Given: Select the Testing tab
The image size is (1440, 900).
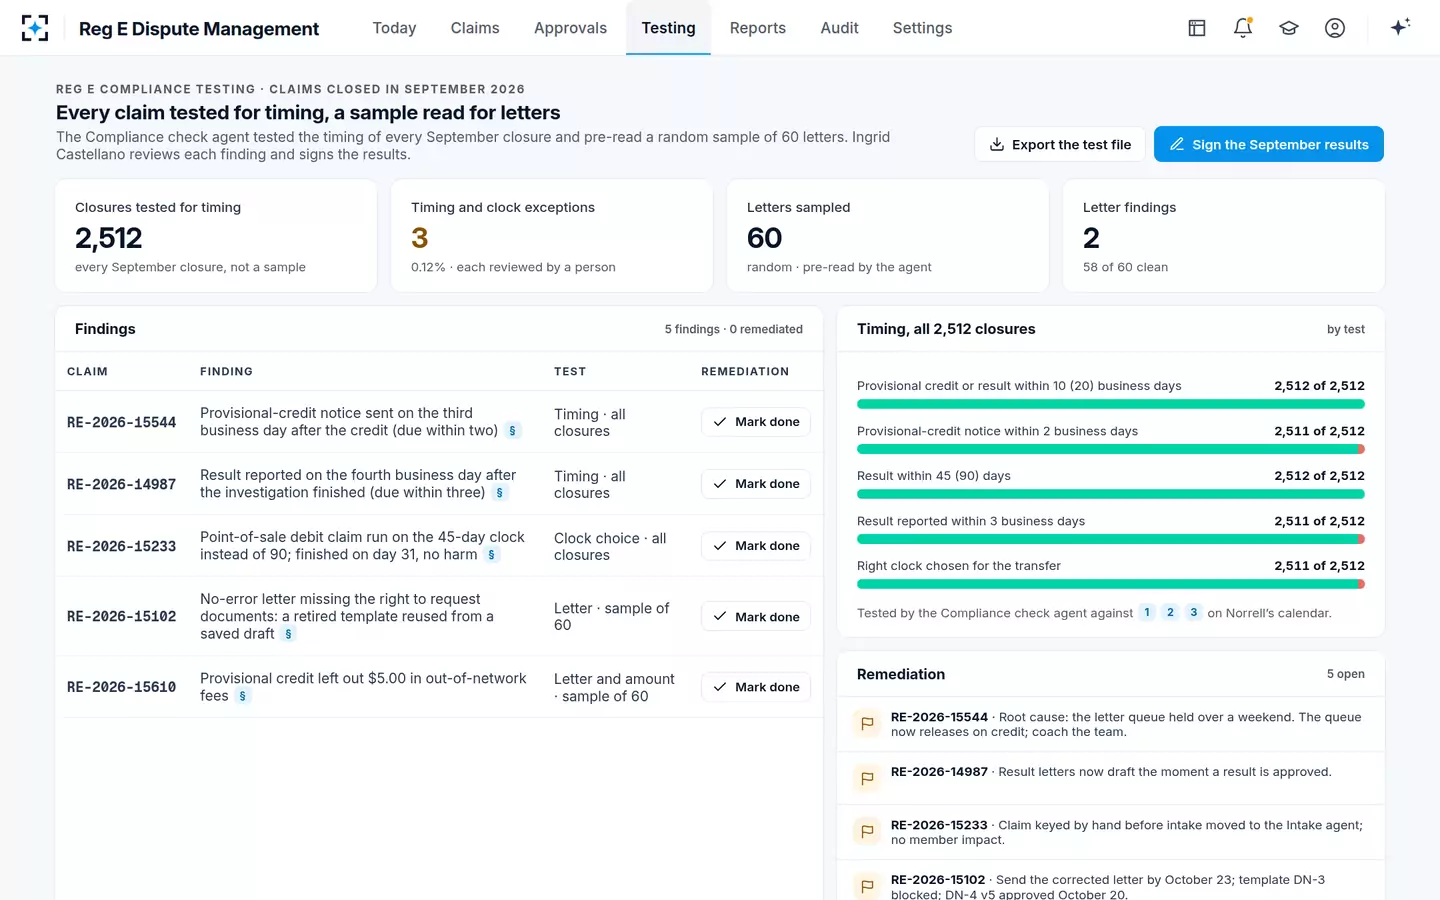Looking at the screenshot, I should (668, 28).
